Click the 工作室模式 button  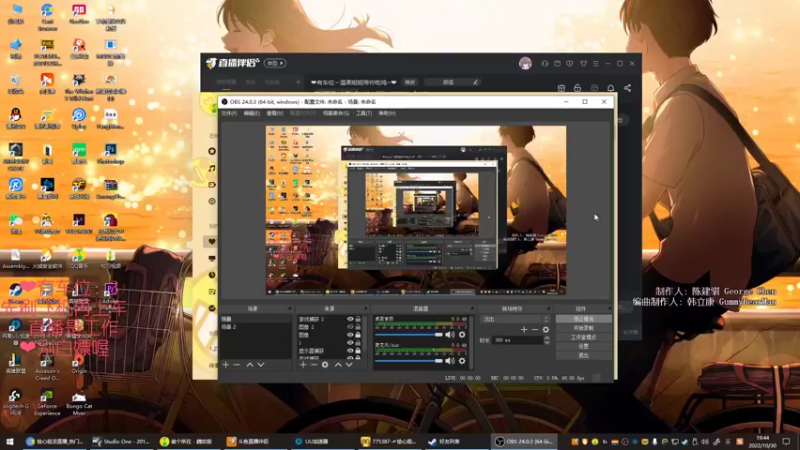point(584,337)
